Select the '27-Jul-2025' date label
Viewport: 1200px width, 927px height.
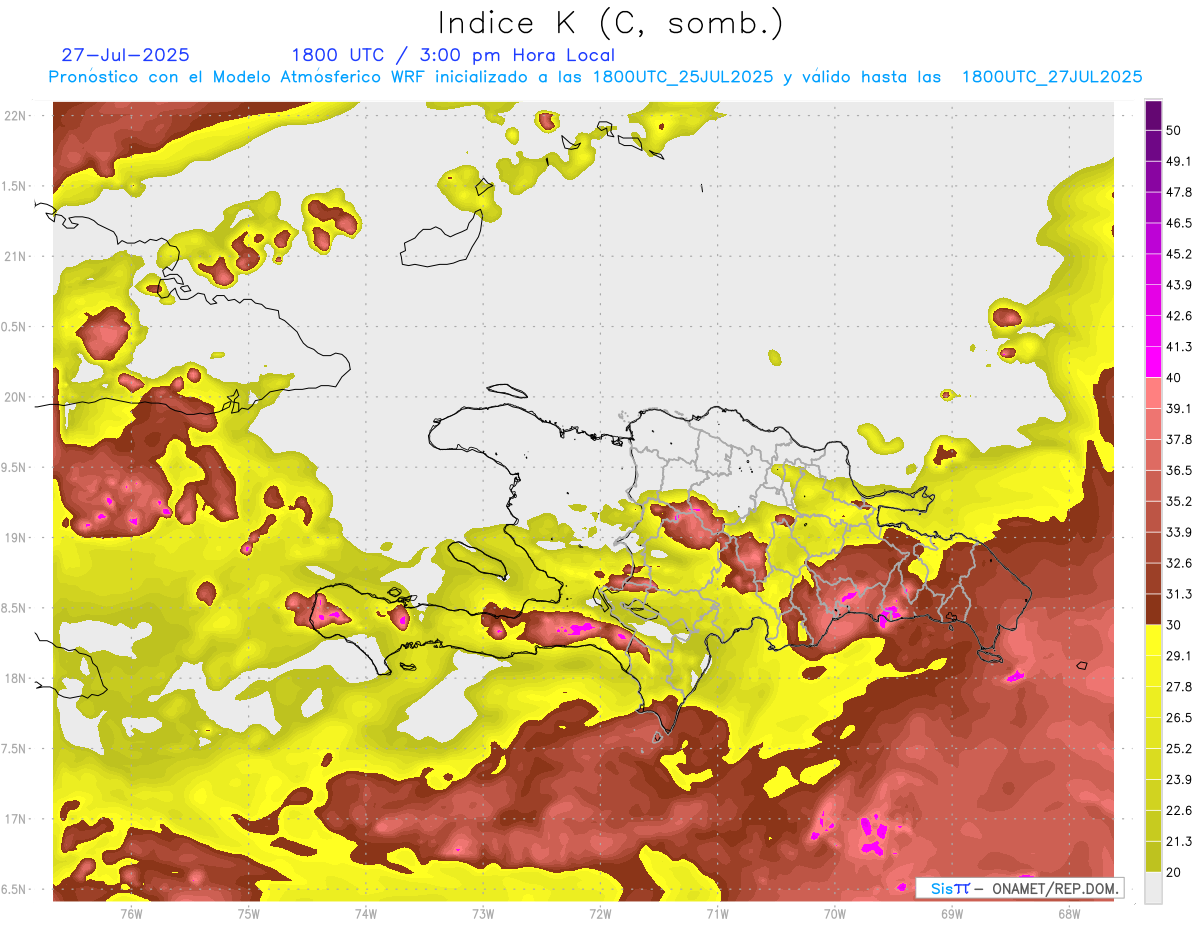pos(125,55)
